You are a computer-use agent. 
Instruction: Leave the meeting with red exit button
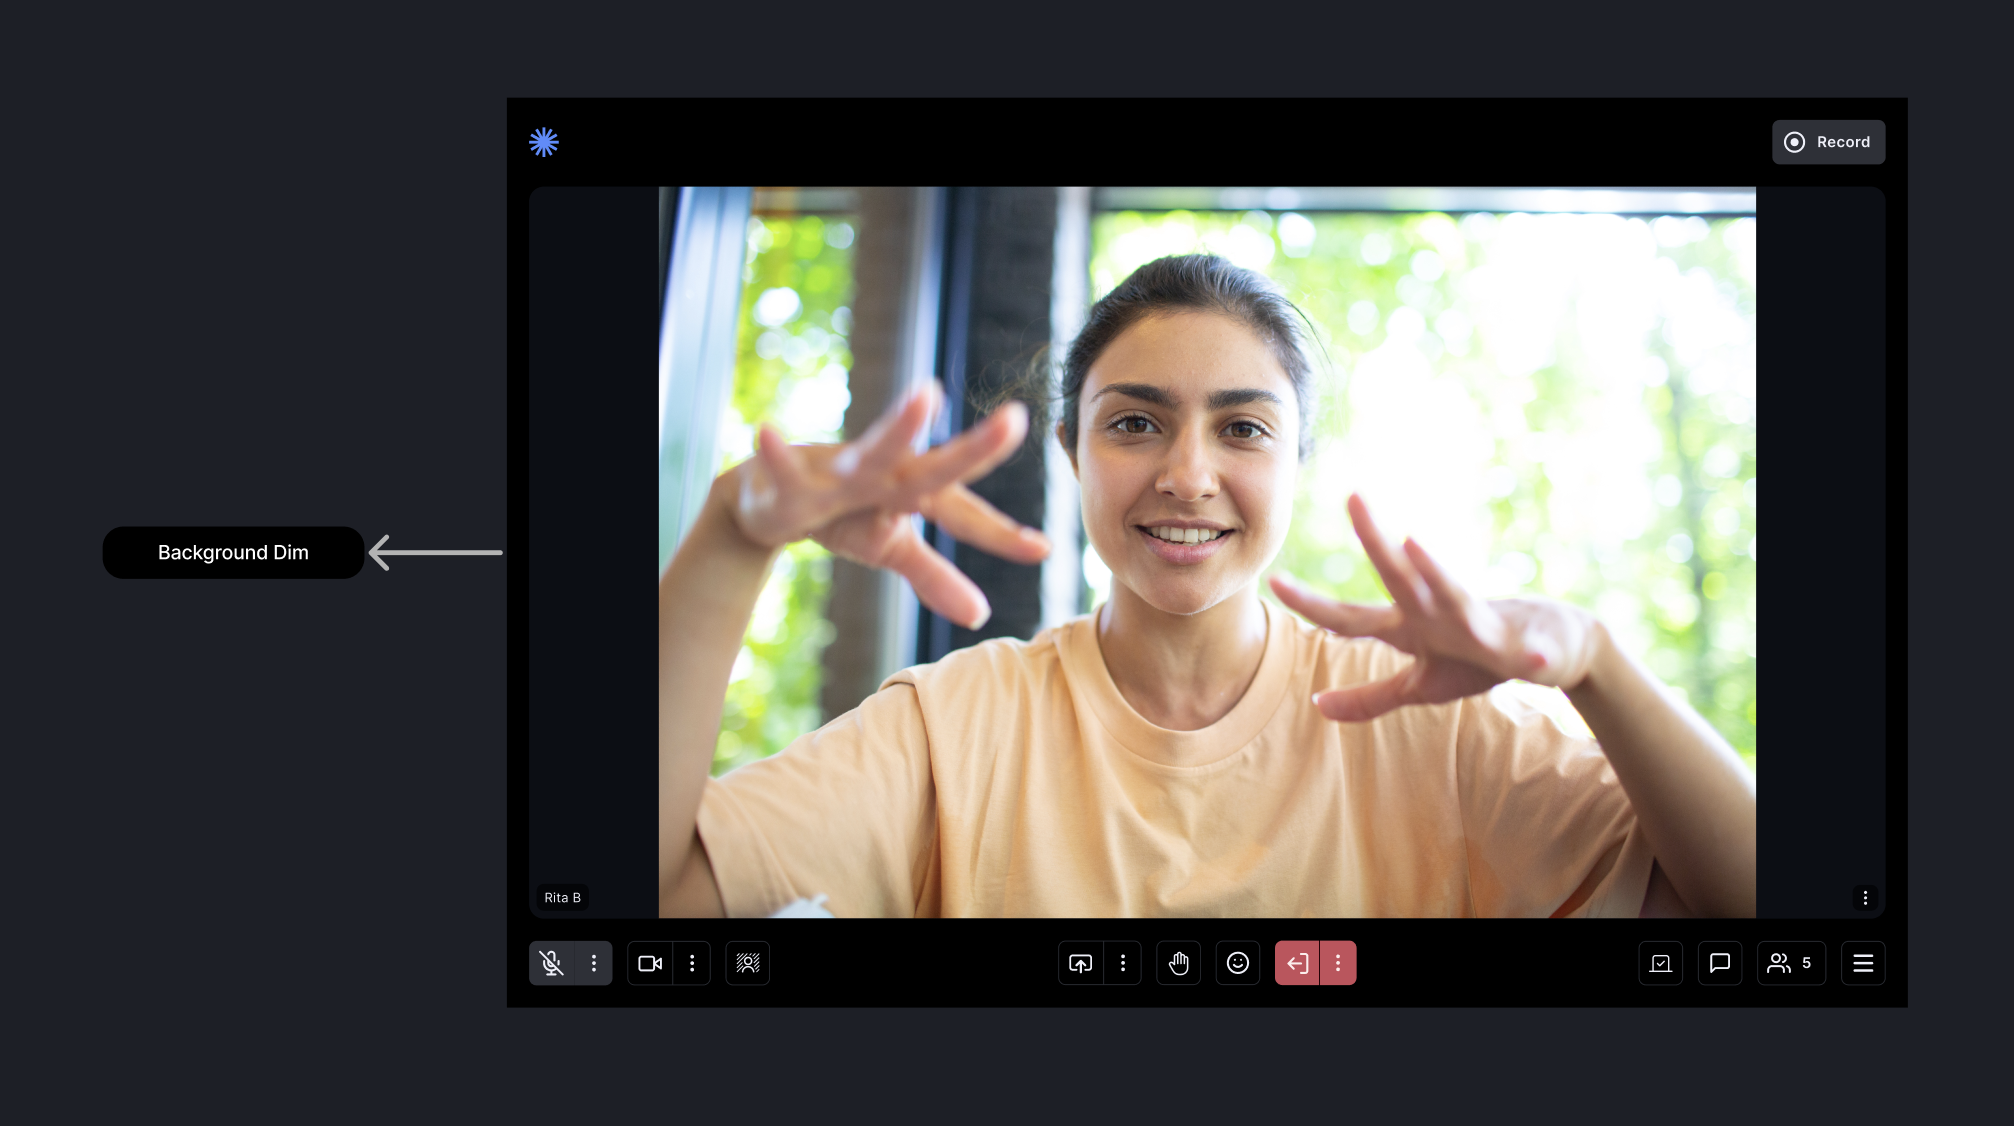pyautogui.click(x=1297, y=963)
